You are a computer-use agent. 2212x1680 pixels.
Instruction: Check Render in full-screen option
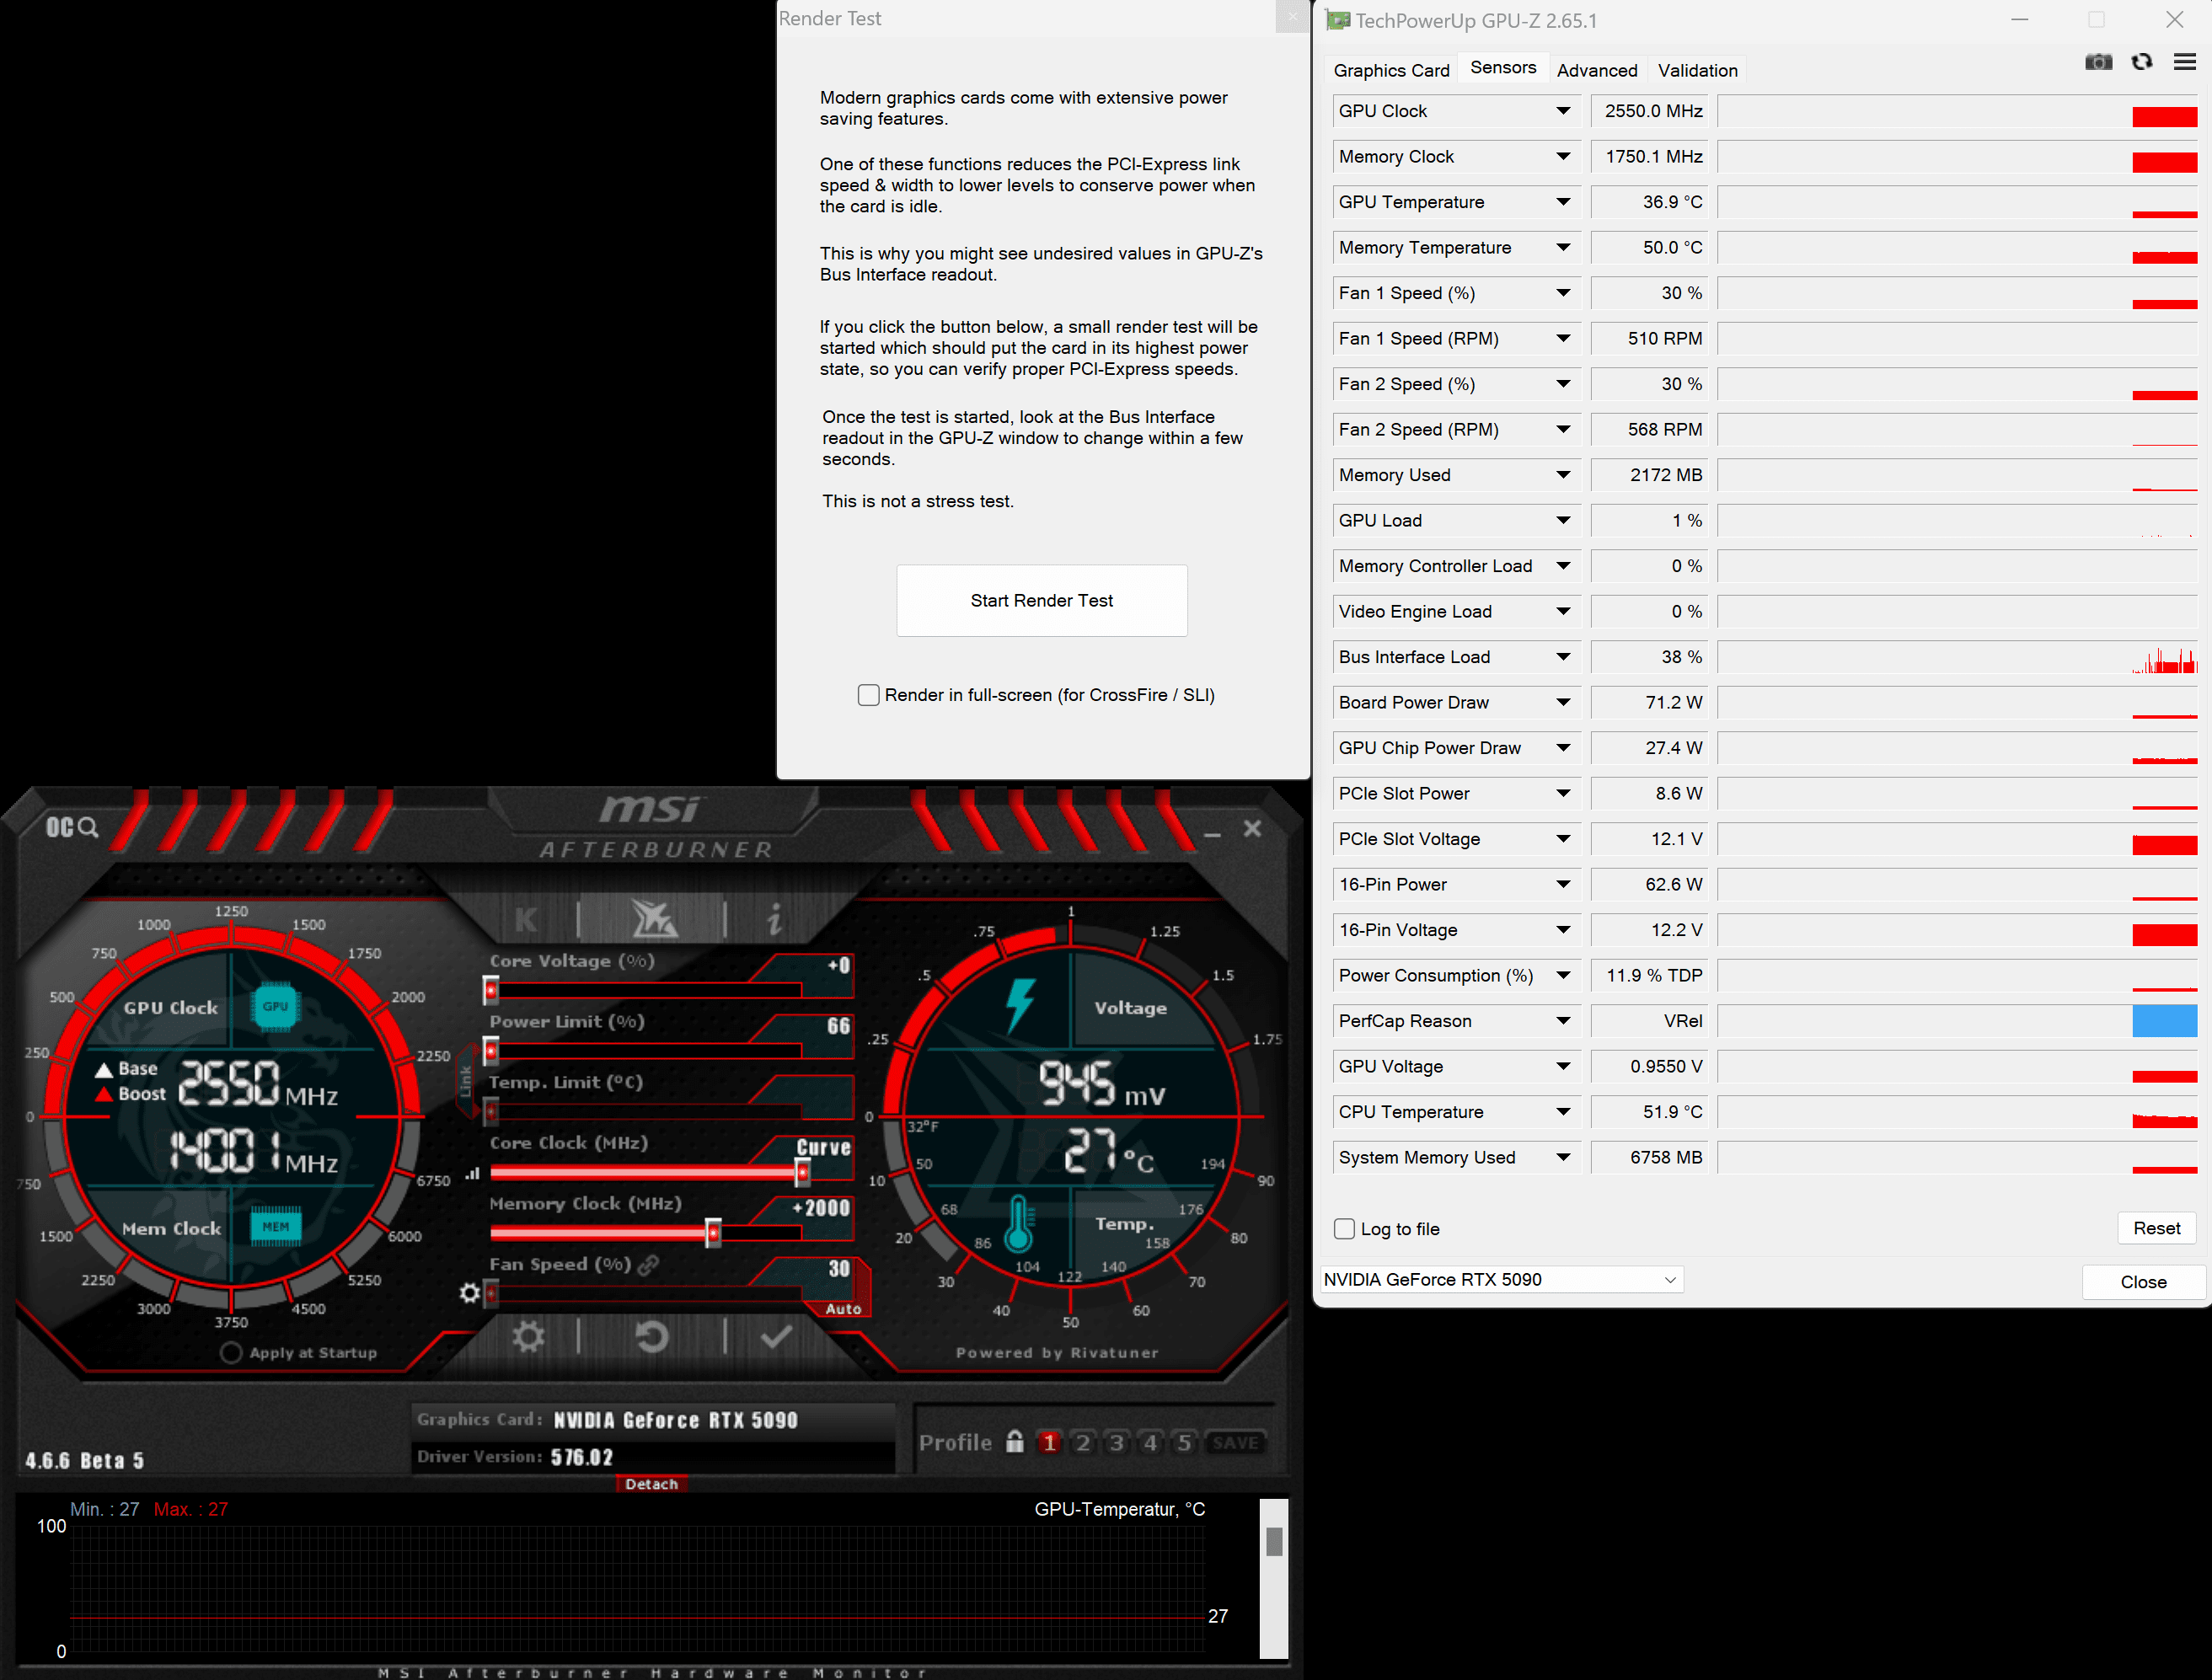click(x=868, y=695)
